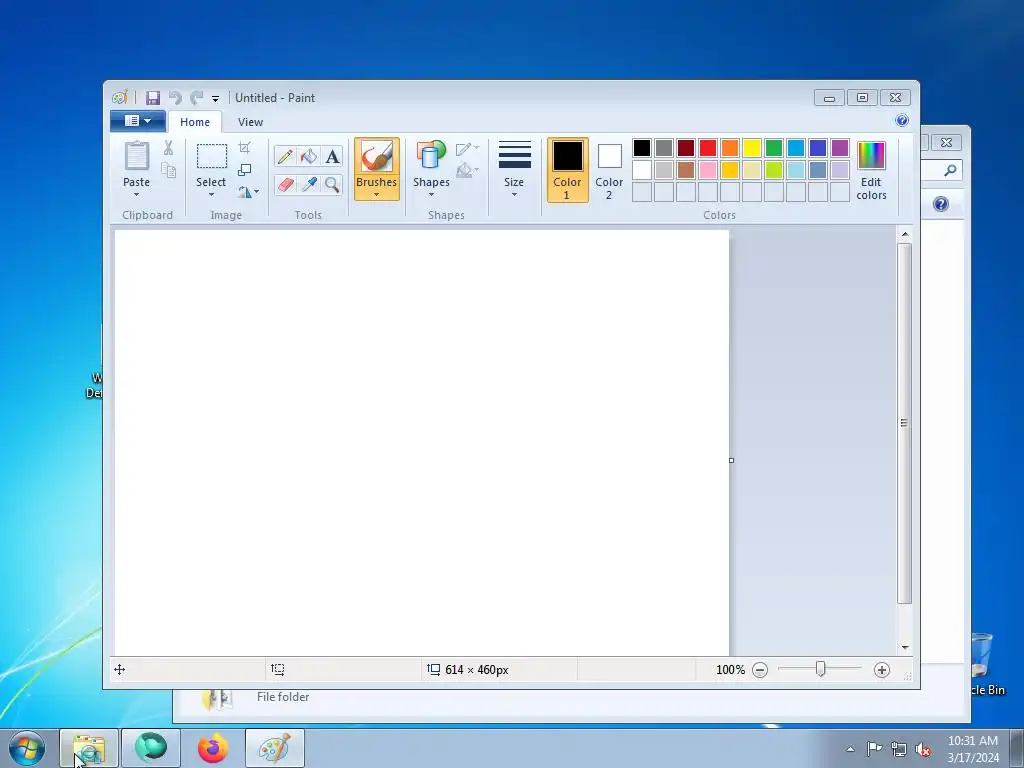This screenshot has width=1024, height=768.
Task: Open the Rotate or flip dropdown
Action: click(248, 192)
